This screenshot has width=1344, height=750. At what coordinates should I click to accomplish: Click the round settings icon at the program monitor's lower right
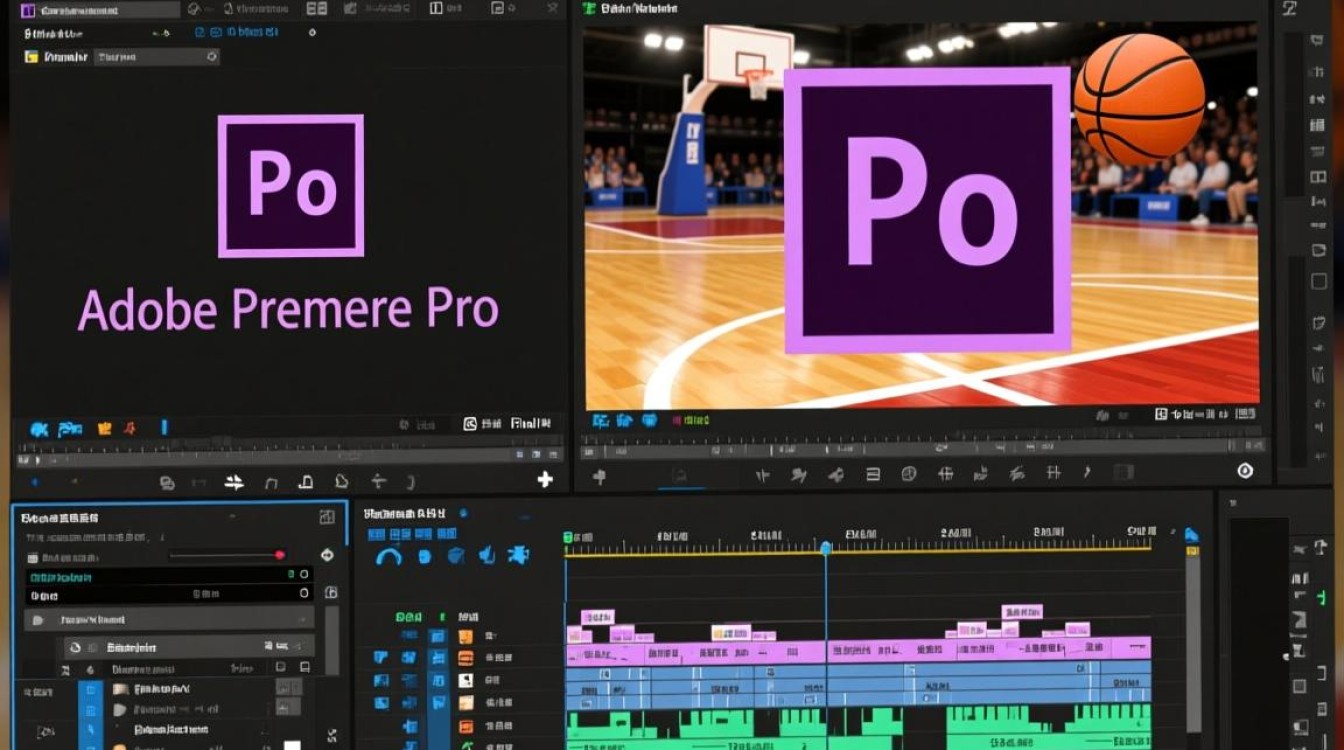point(1245,470)
